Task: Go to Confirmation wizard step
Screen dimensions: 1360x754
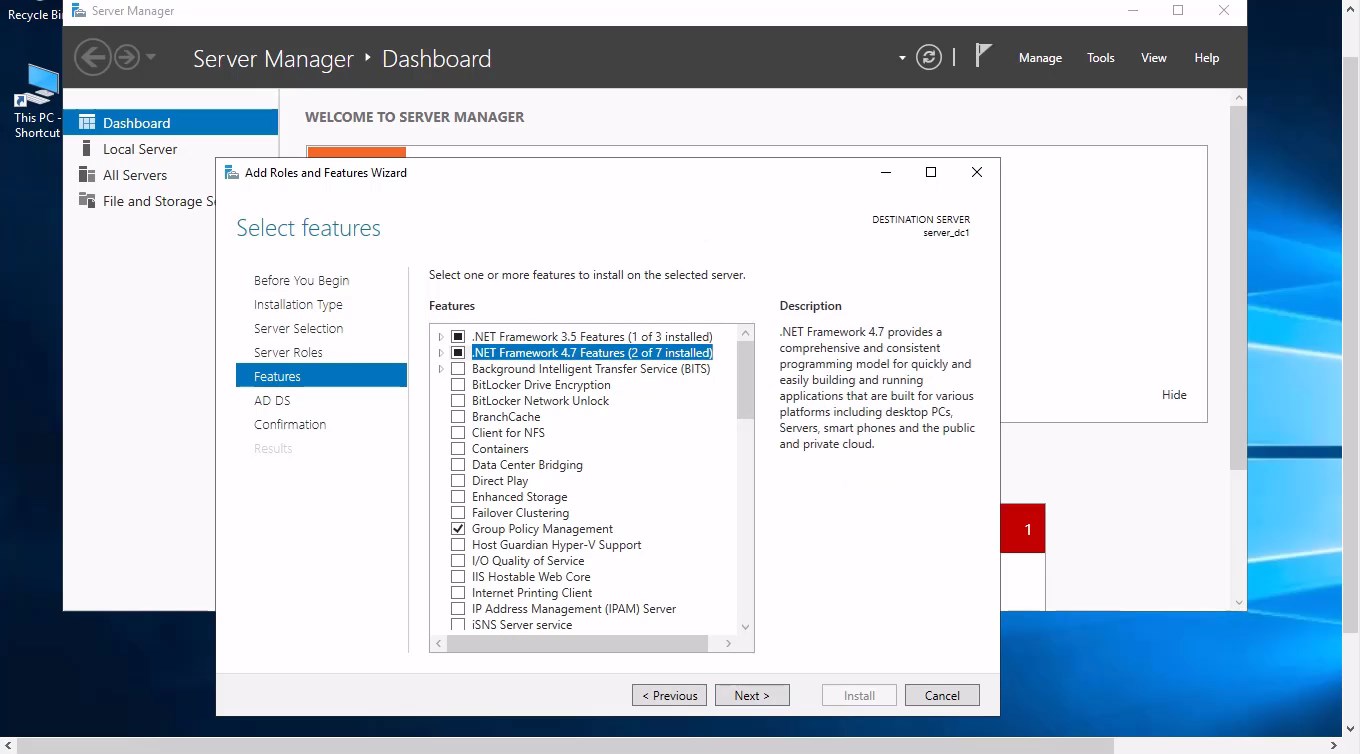Action: point(290,425)
